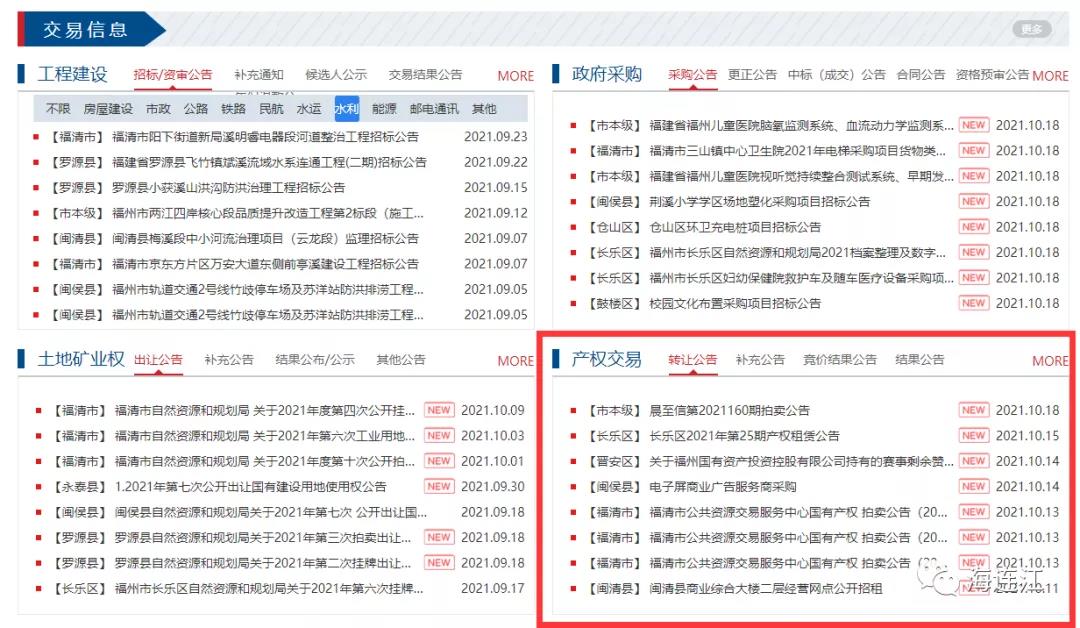Click MORE link in 工程建设 section
The image size is (1080, 628).
pos(515,76)
